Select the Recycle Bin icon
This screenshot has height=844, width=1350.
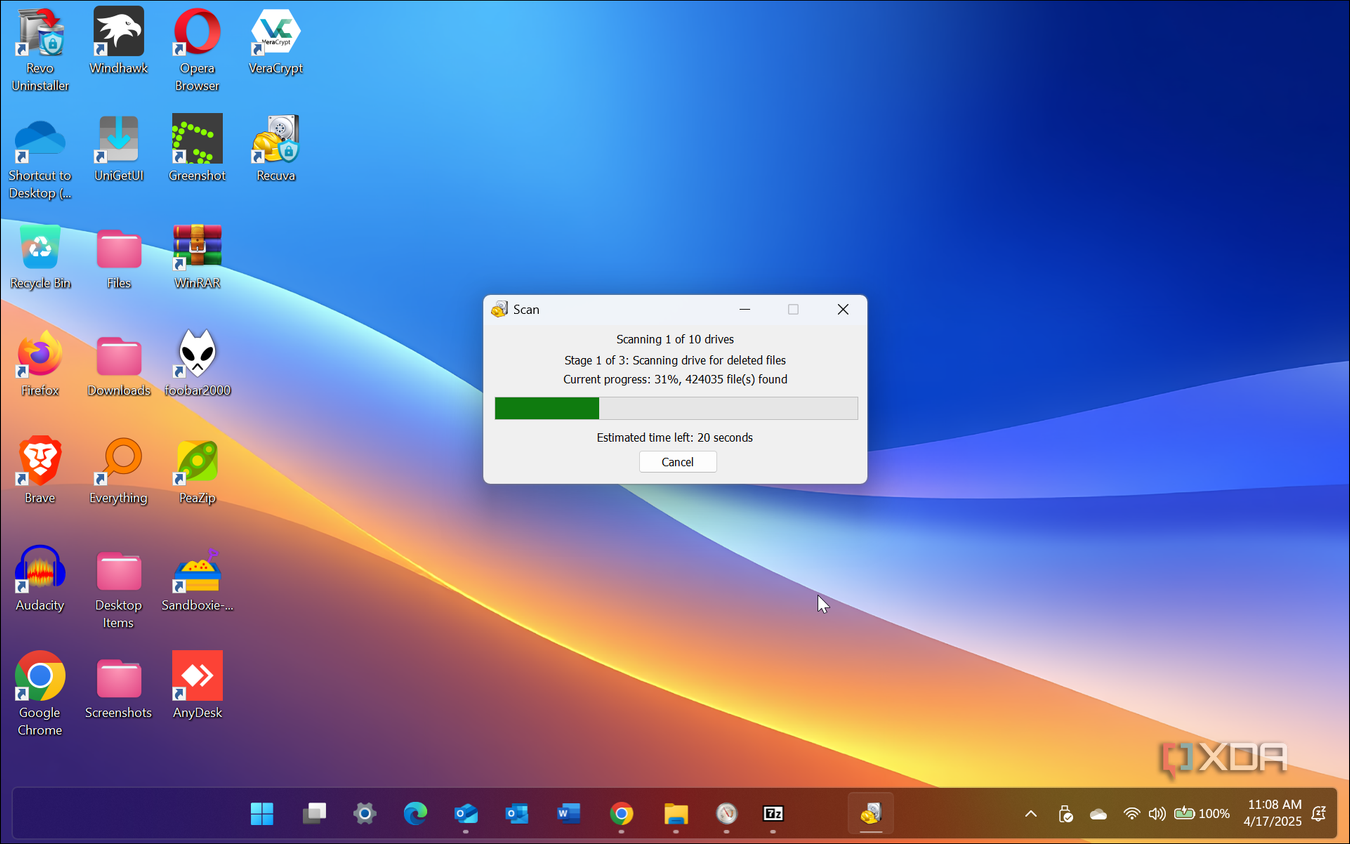40,257
